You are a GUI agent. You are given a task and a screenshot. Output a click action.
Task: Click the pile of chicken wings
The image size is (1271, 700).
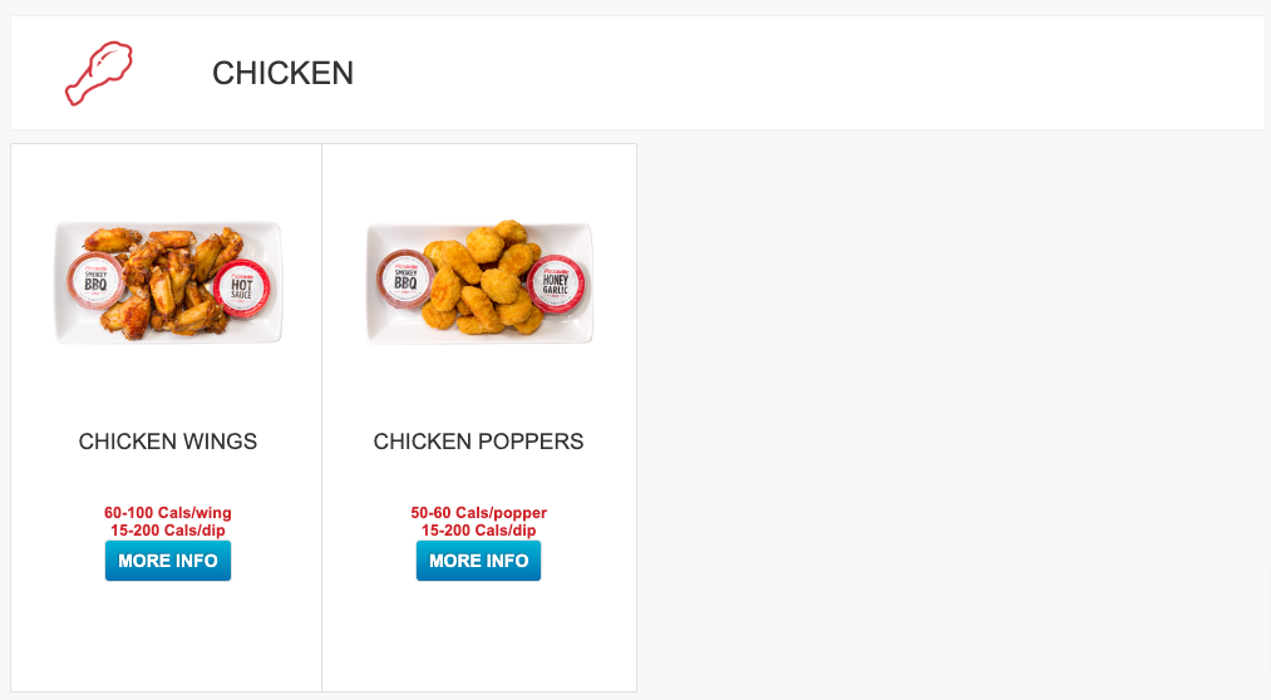pos(170,280)
